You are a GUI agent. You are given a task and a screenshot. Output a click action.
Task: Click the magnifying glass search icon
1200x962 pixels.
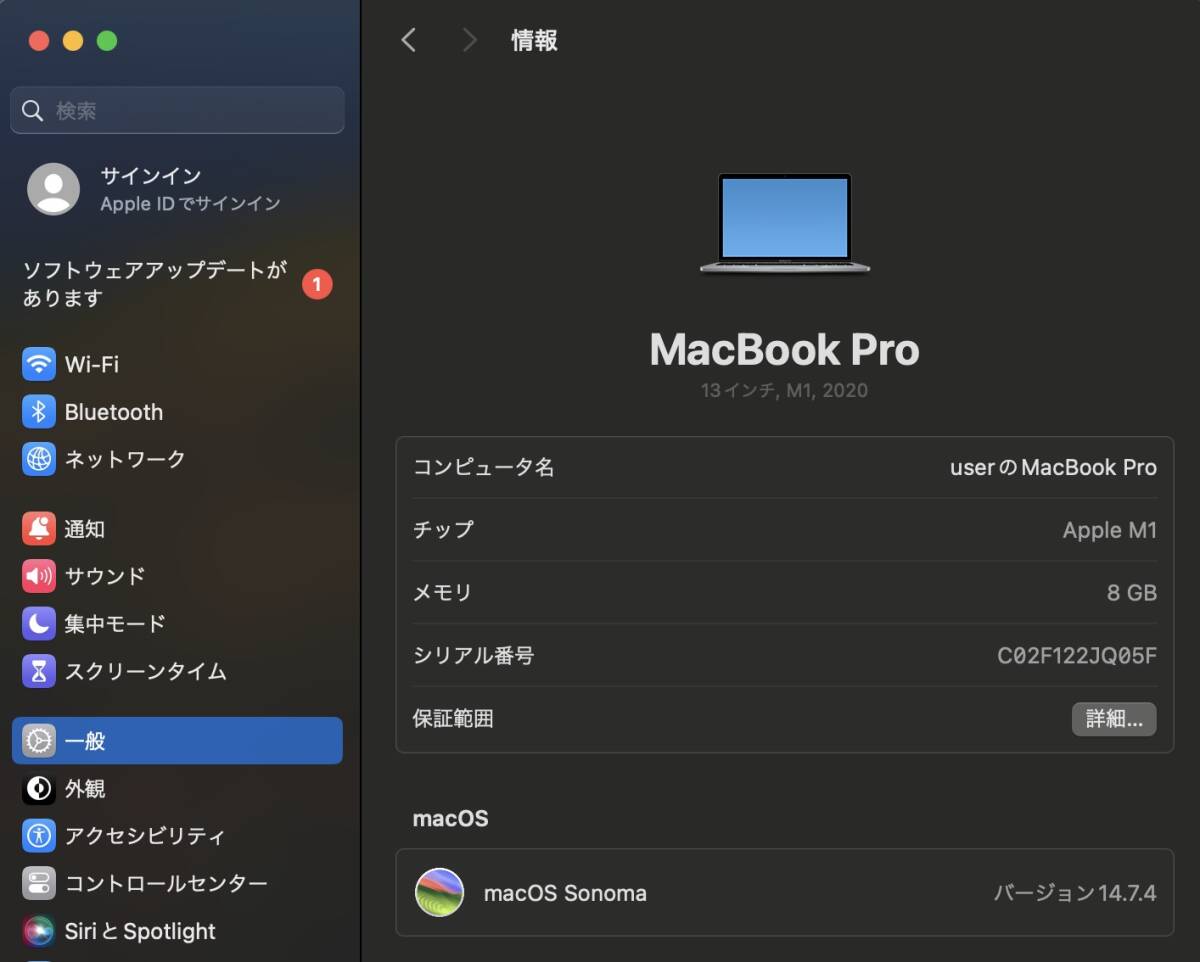point(33,111)
